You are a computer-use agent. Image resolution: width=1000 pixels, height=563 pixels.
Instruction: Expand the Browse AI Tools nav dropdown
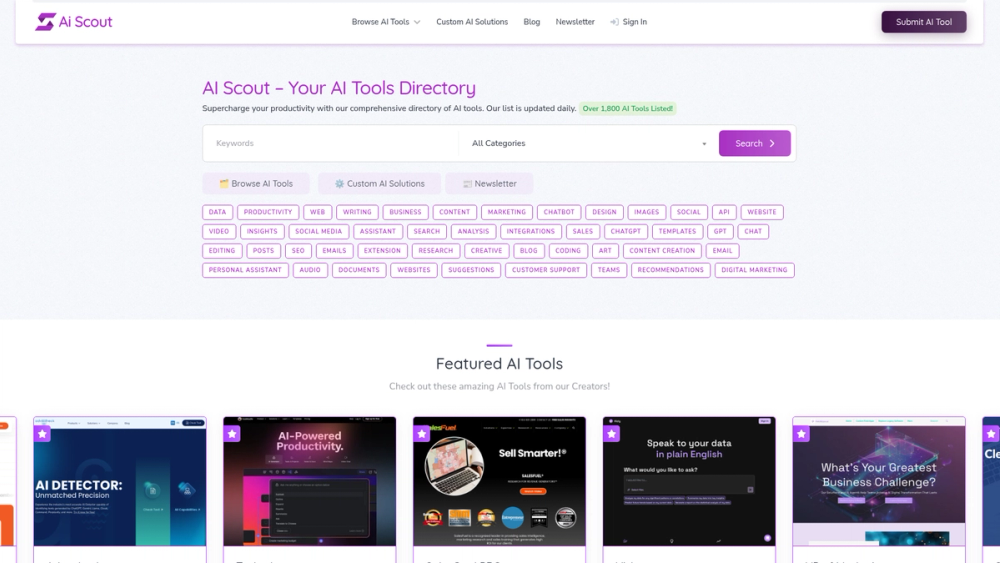(x=386, y=22)
